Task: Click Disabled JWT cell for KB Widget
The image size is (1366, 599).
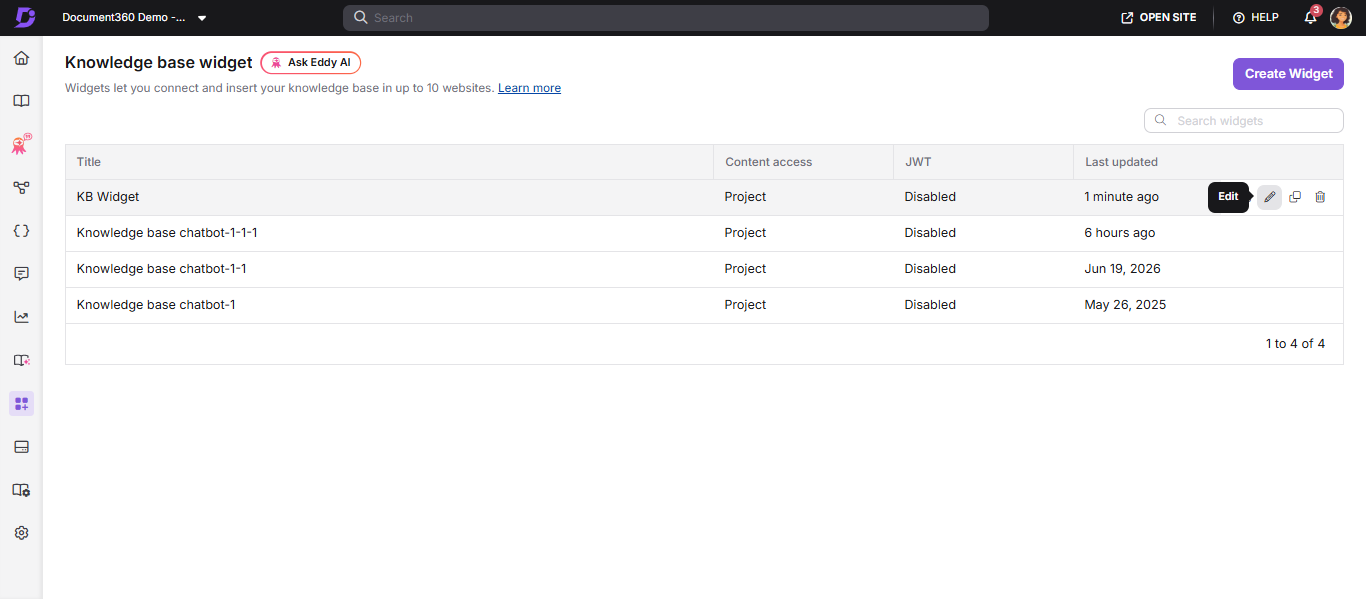Action: pos(930,197)
